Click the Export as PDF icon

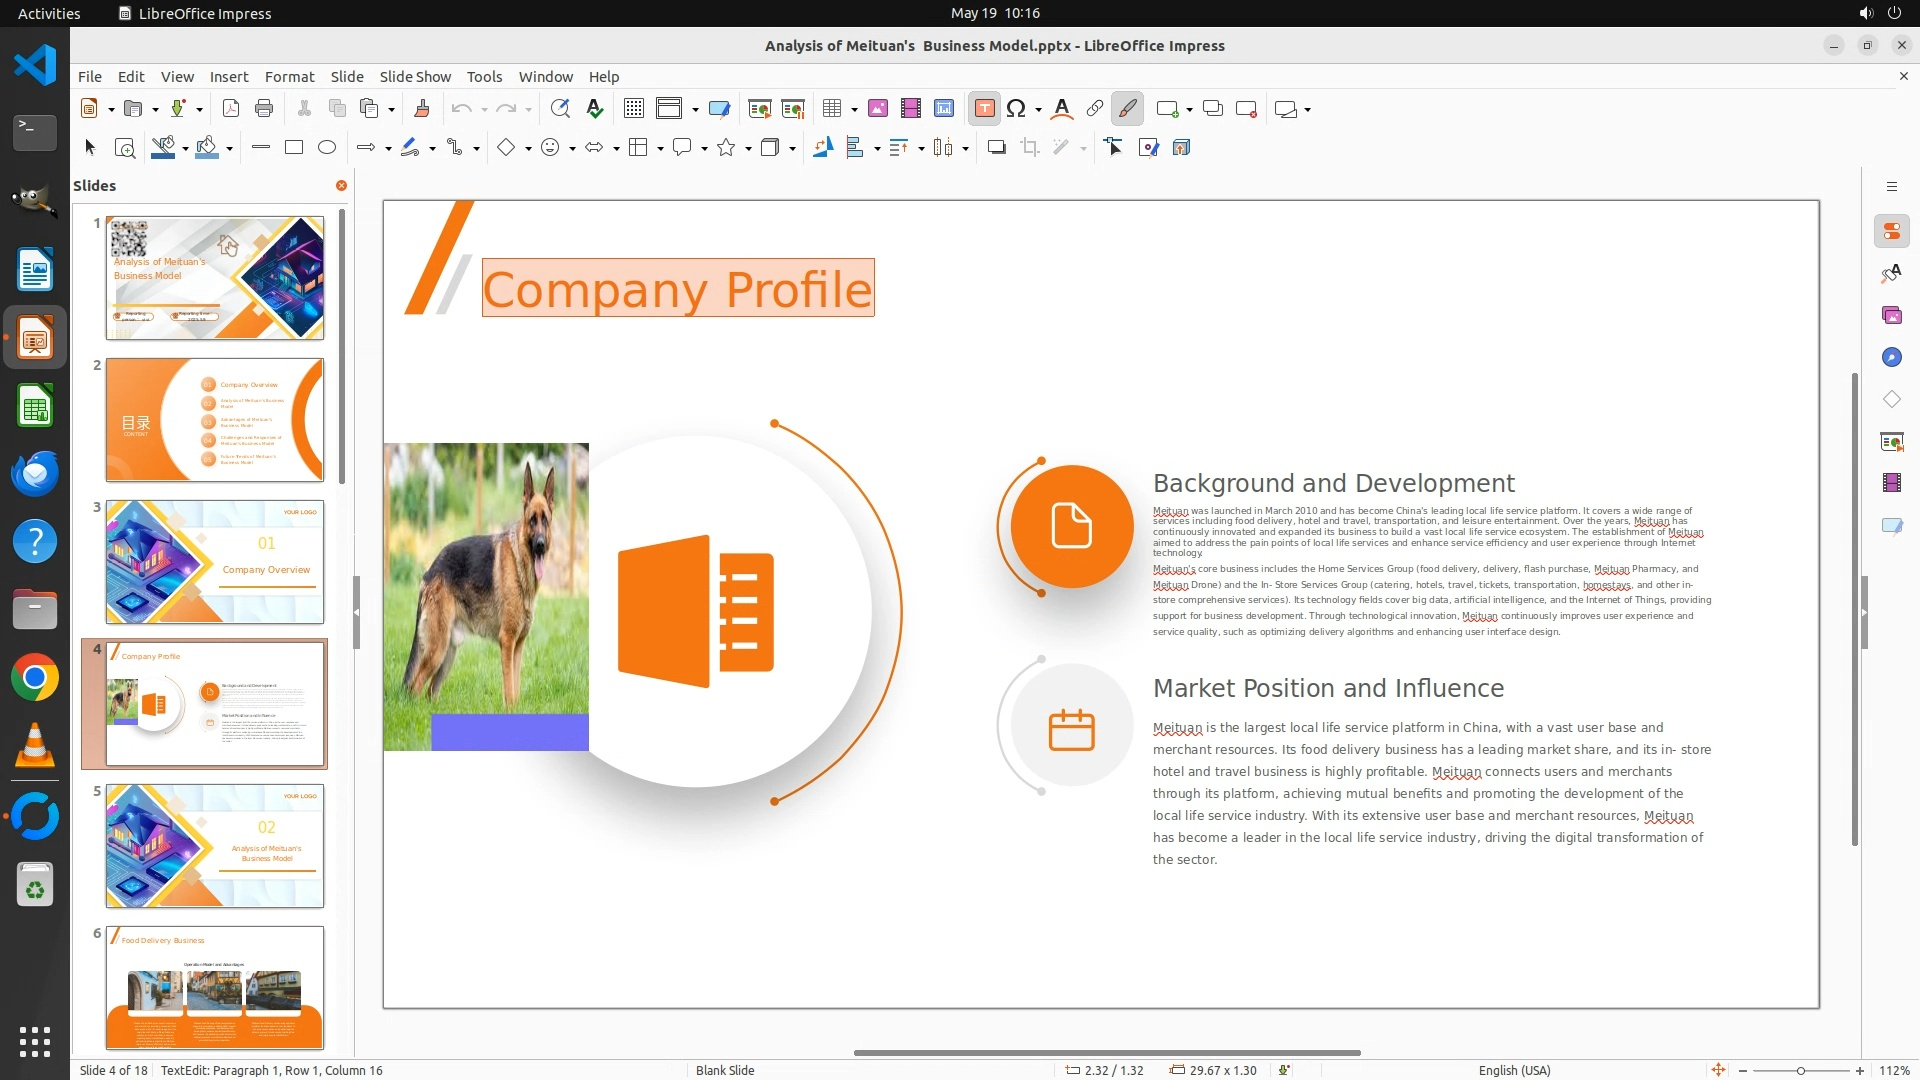pos(231,109)
